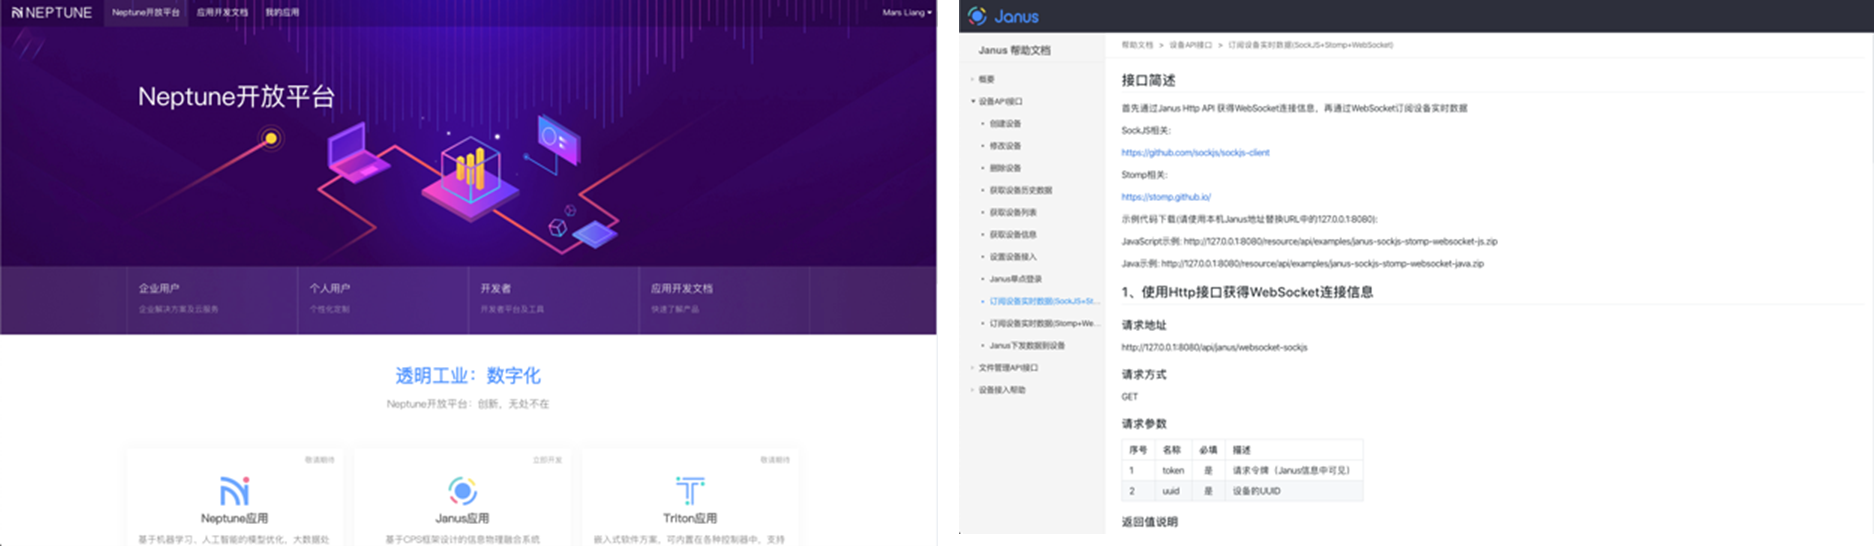This screenshot has height=546, width=1874.
Task: Select Janus单点登录 in the sidebar
Action: [x=1015, y=279]
